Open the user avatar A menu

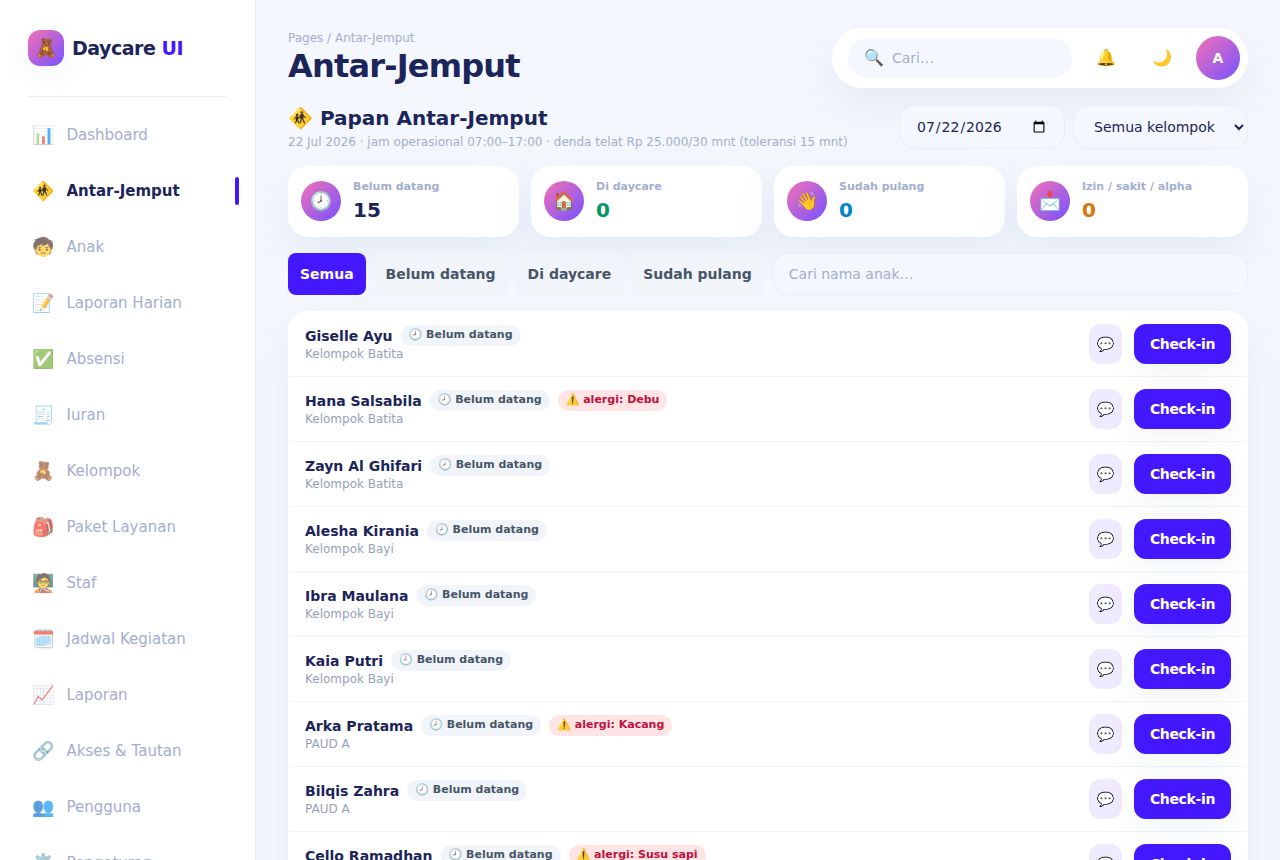[1218, 58]
